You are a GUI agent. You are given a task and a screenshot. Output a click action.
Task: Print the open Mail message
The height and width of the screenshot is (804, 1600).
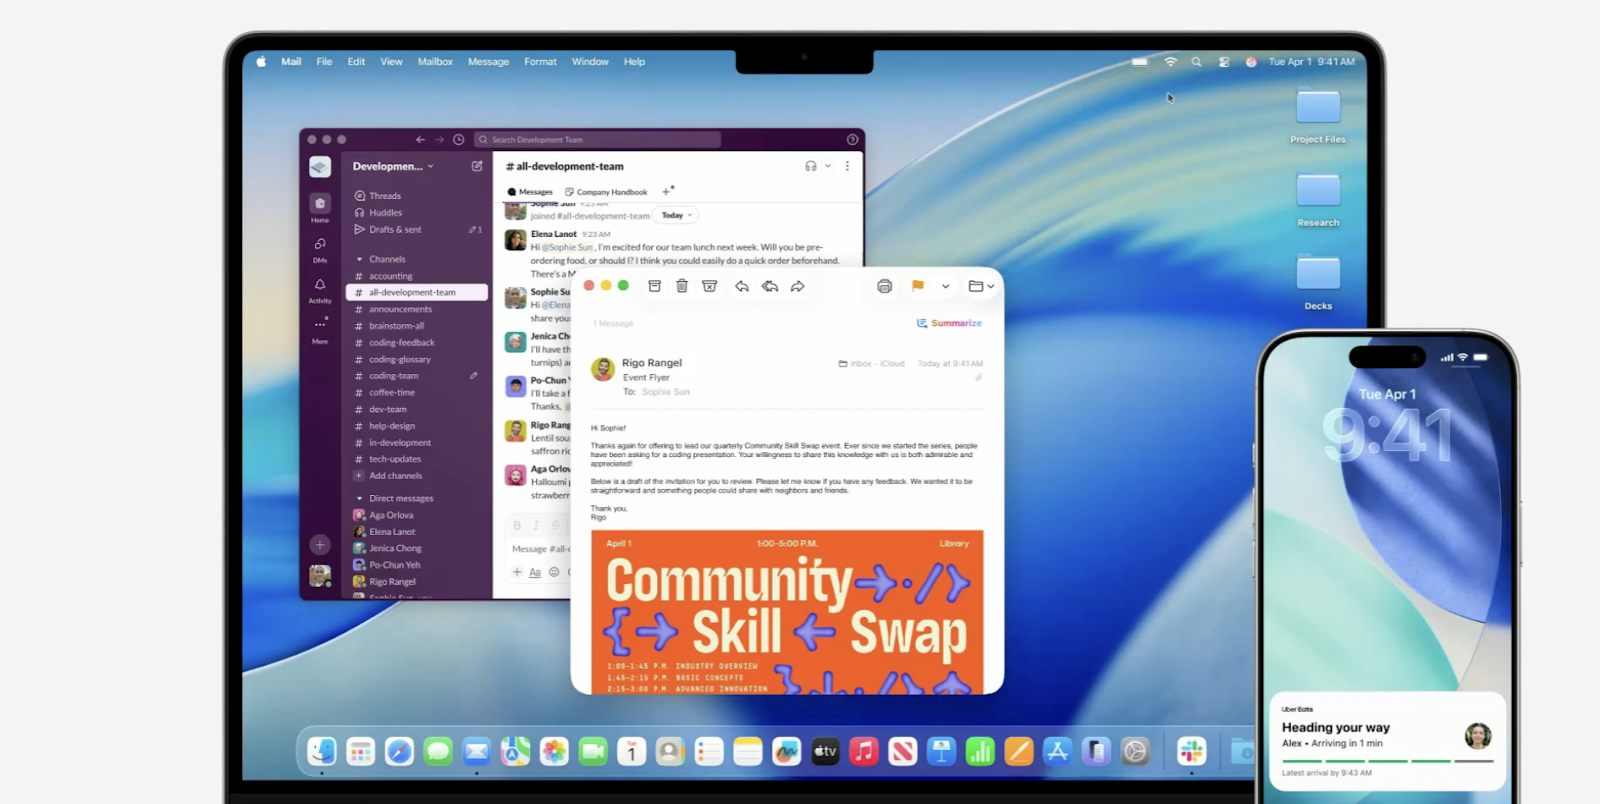(x=885, y=286)
